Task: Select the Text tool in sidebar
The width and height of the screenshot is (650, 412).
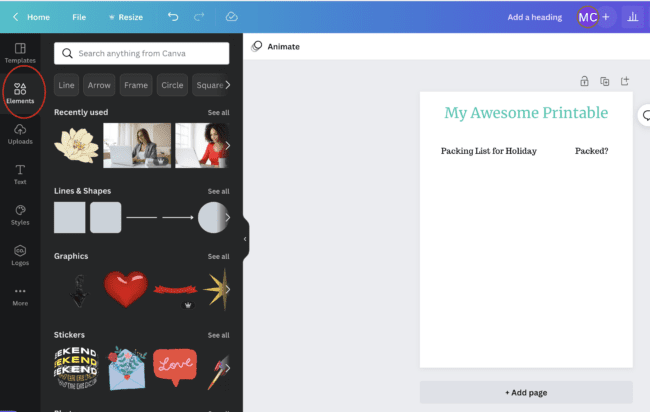Action: click(x=20, y=174)
